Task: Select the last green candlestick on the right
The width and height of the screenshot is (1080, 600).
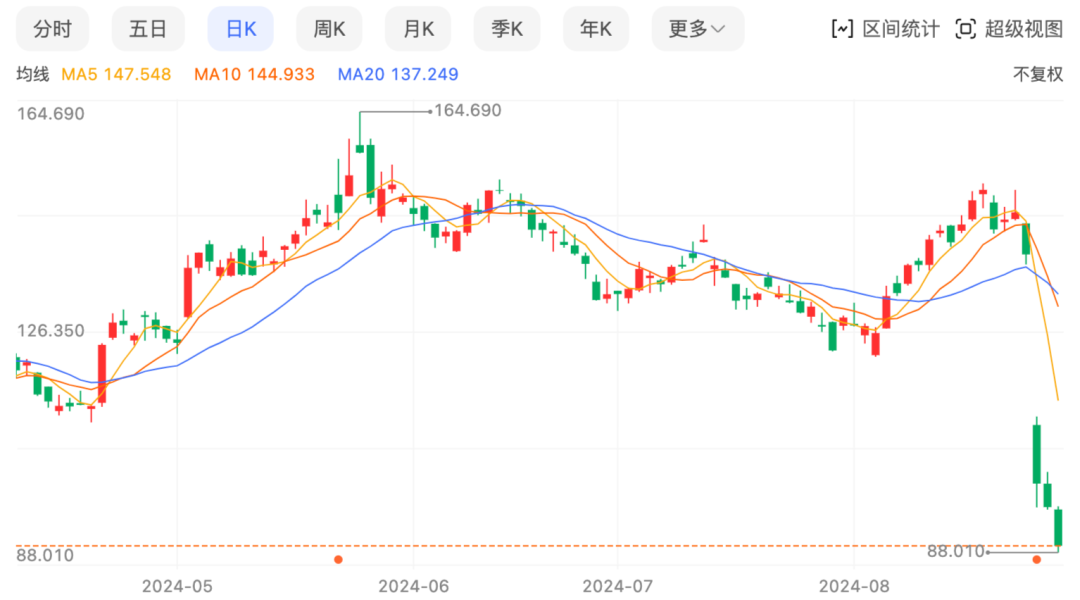Action: coord(1058,526)
